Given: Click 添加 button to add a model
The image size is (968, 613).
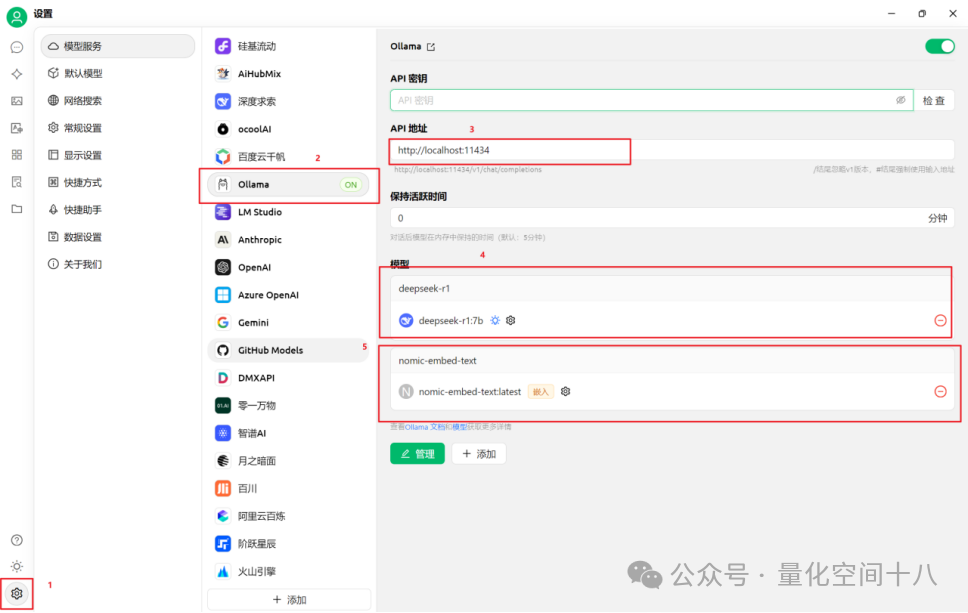Looking at the screenshot, I should pyautogui.click(x=479, y=454).
